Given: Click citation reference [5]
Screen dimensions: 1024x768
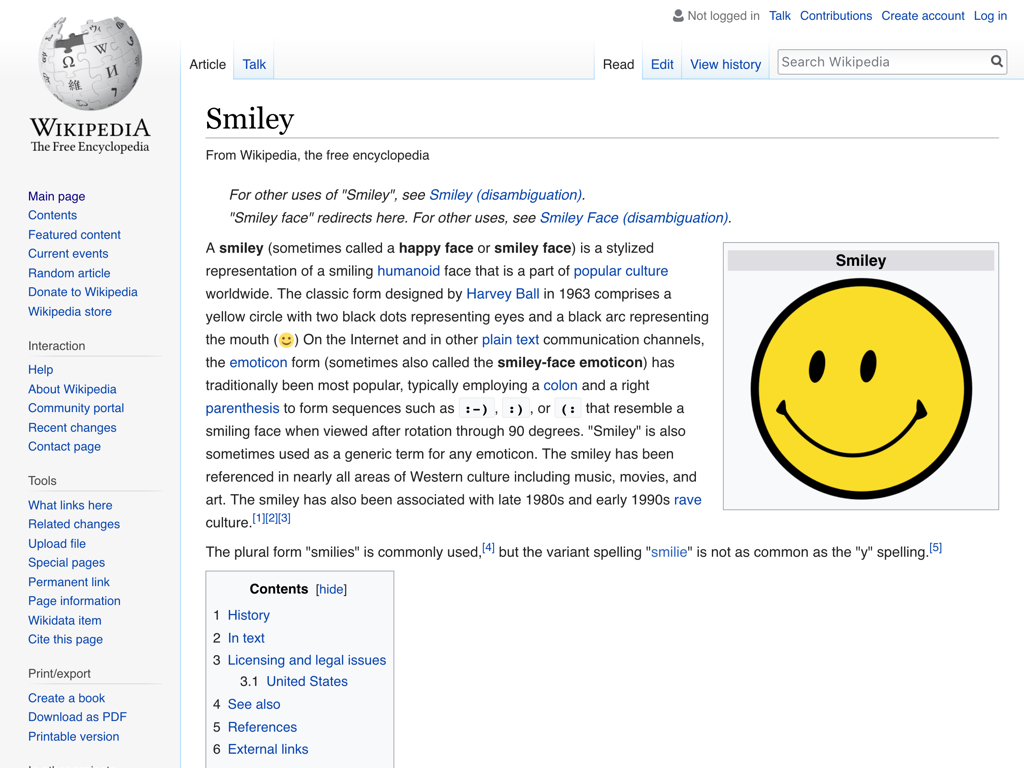Looking at the screenshot, I should (x=935, y=547).
